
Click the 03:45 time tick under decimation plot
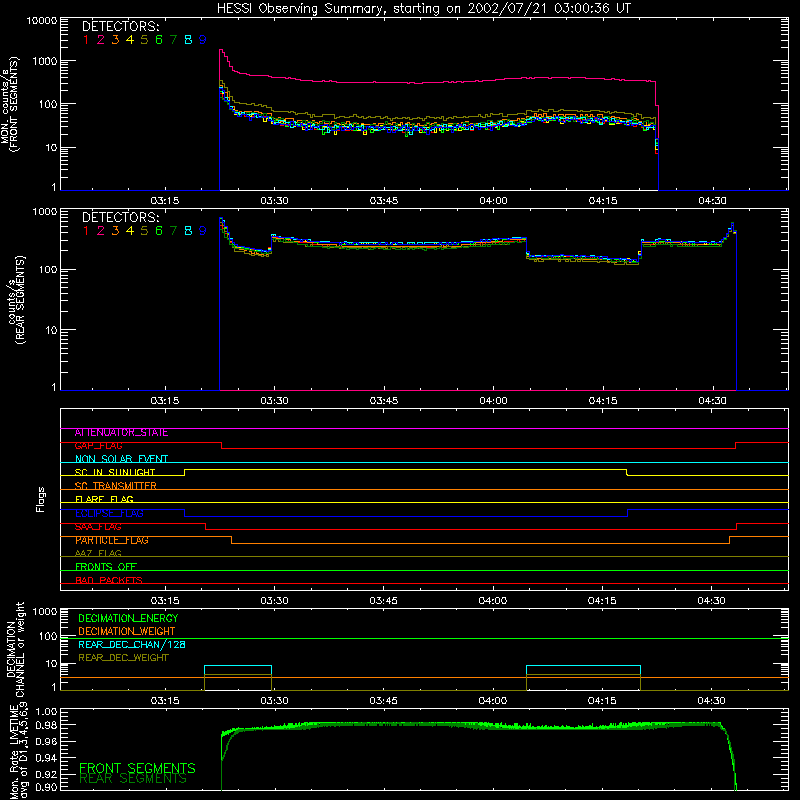coord(383,701)
